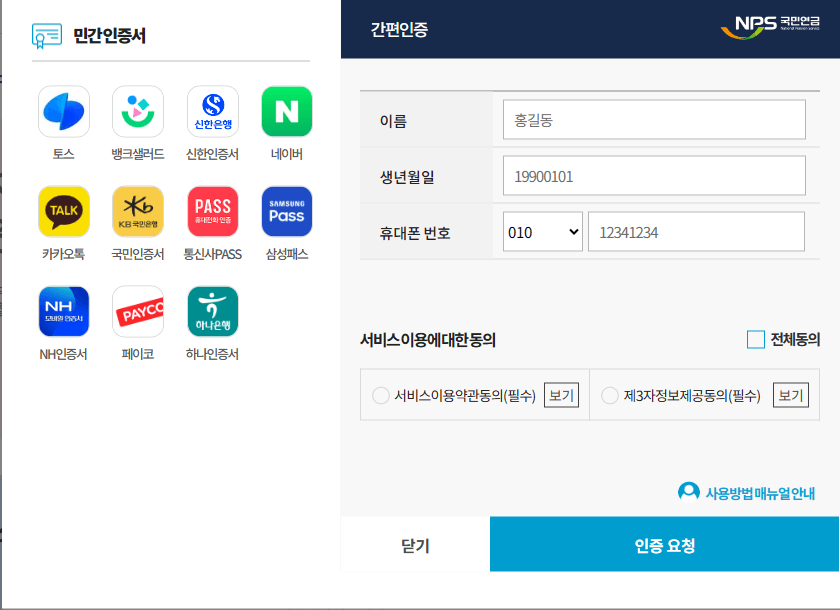This screenshot has width=840, height=610.
Task: Select the 서비스이용약관동의 radio button
Action: click(x=381, y=394)
